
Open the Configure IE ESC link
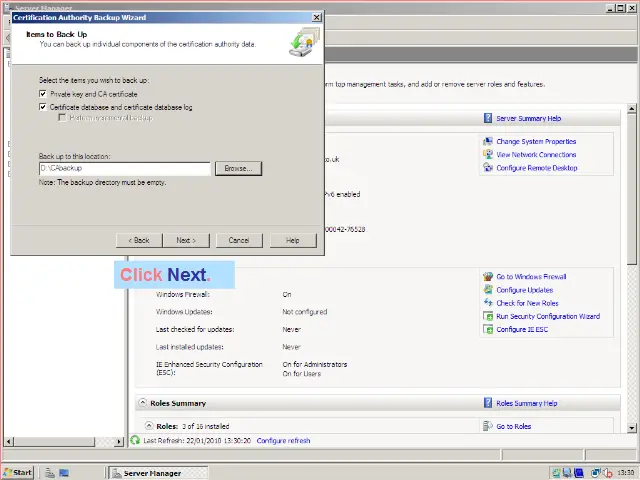(x=522, y=329)
